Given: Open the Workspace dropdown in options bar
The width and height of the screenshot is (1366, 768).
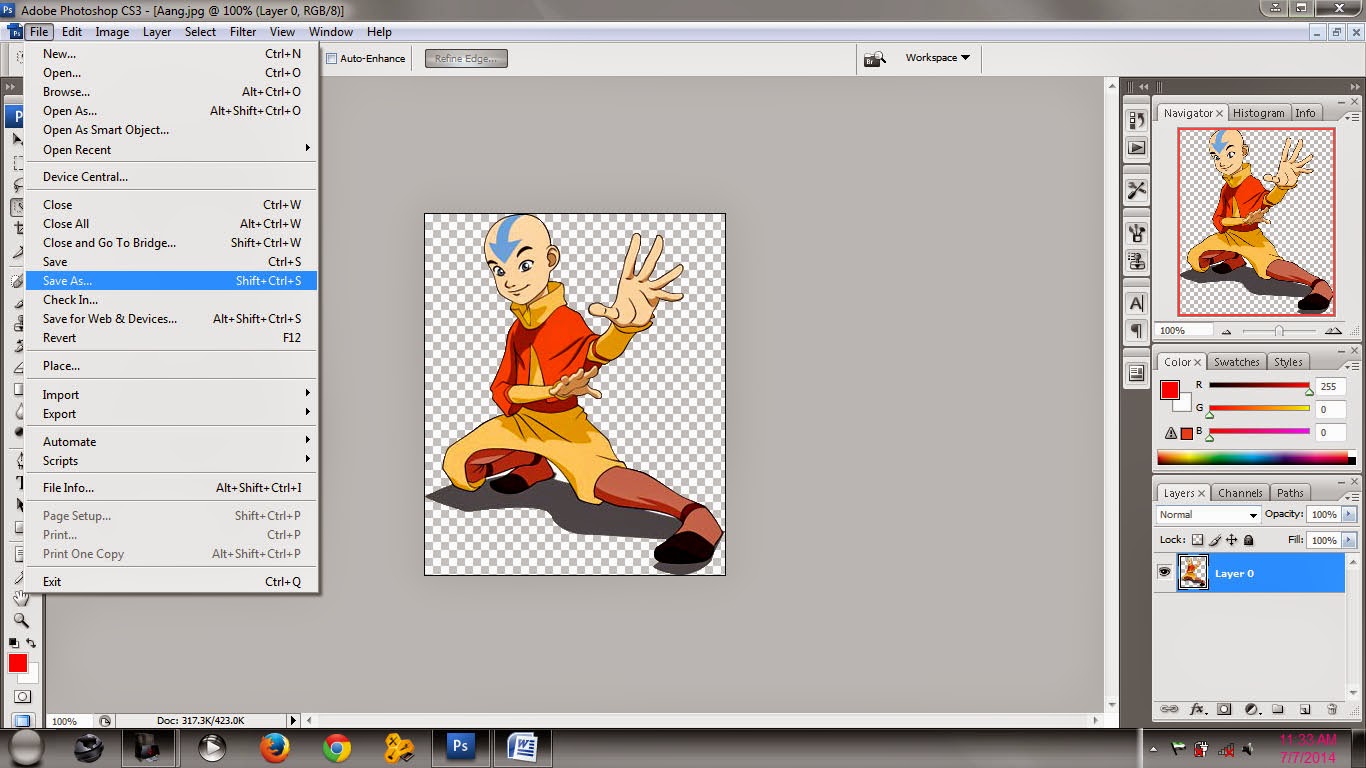Looking at the screenshot, I should click(934, 58).
